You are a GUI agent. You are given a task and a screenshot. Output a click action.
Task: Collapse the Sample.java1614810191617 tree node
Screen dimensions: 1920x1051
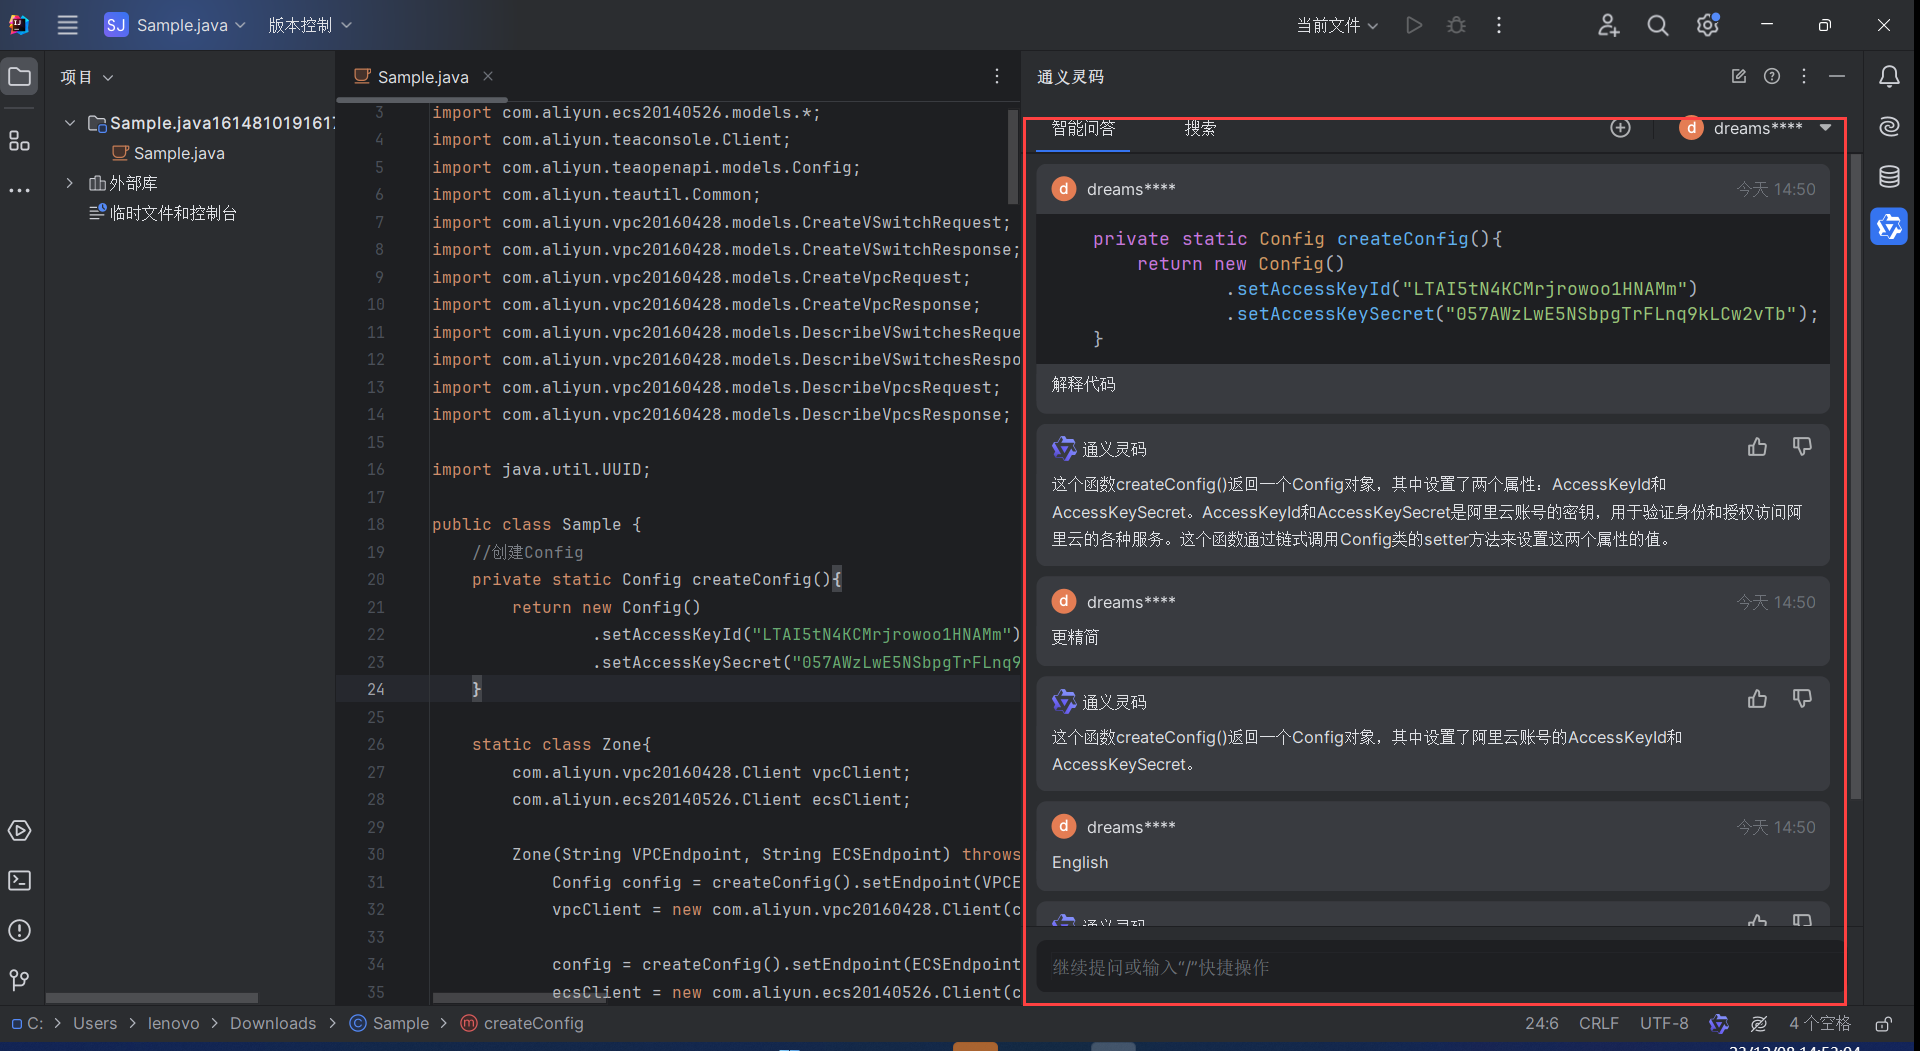pyautogui.click(x=70, y=123)
